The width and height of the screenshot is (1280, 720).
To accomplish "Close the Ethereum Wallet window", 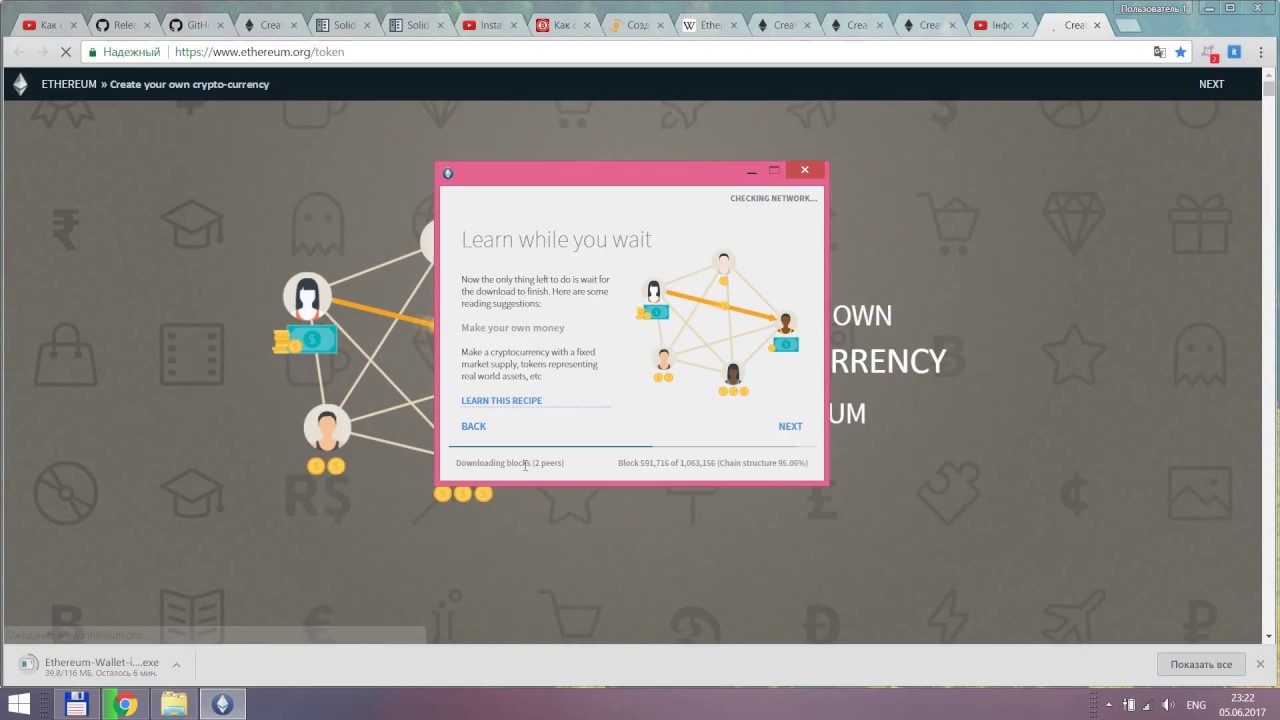I will coord(805,170).
